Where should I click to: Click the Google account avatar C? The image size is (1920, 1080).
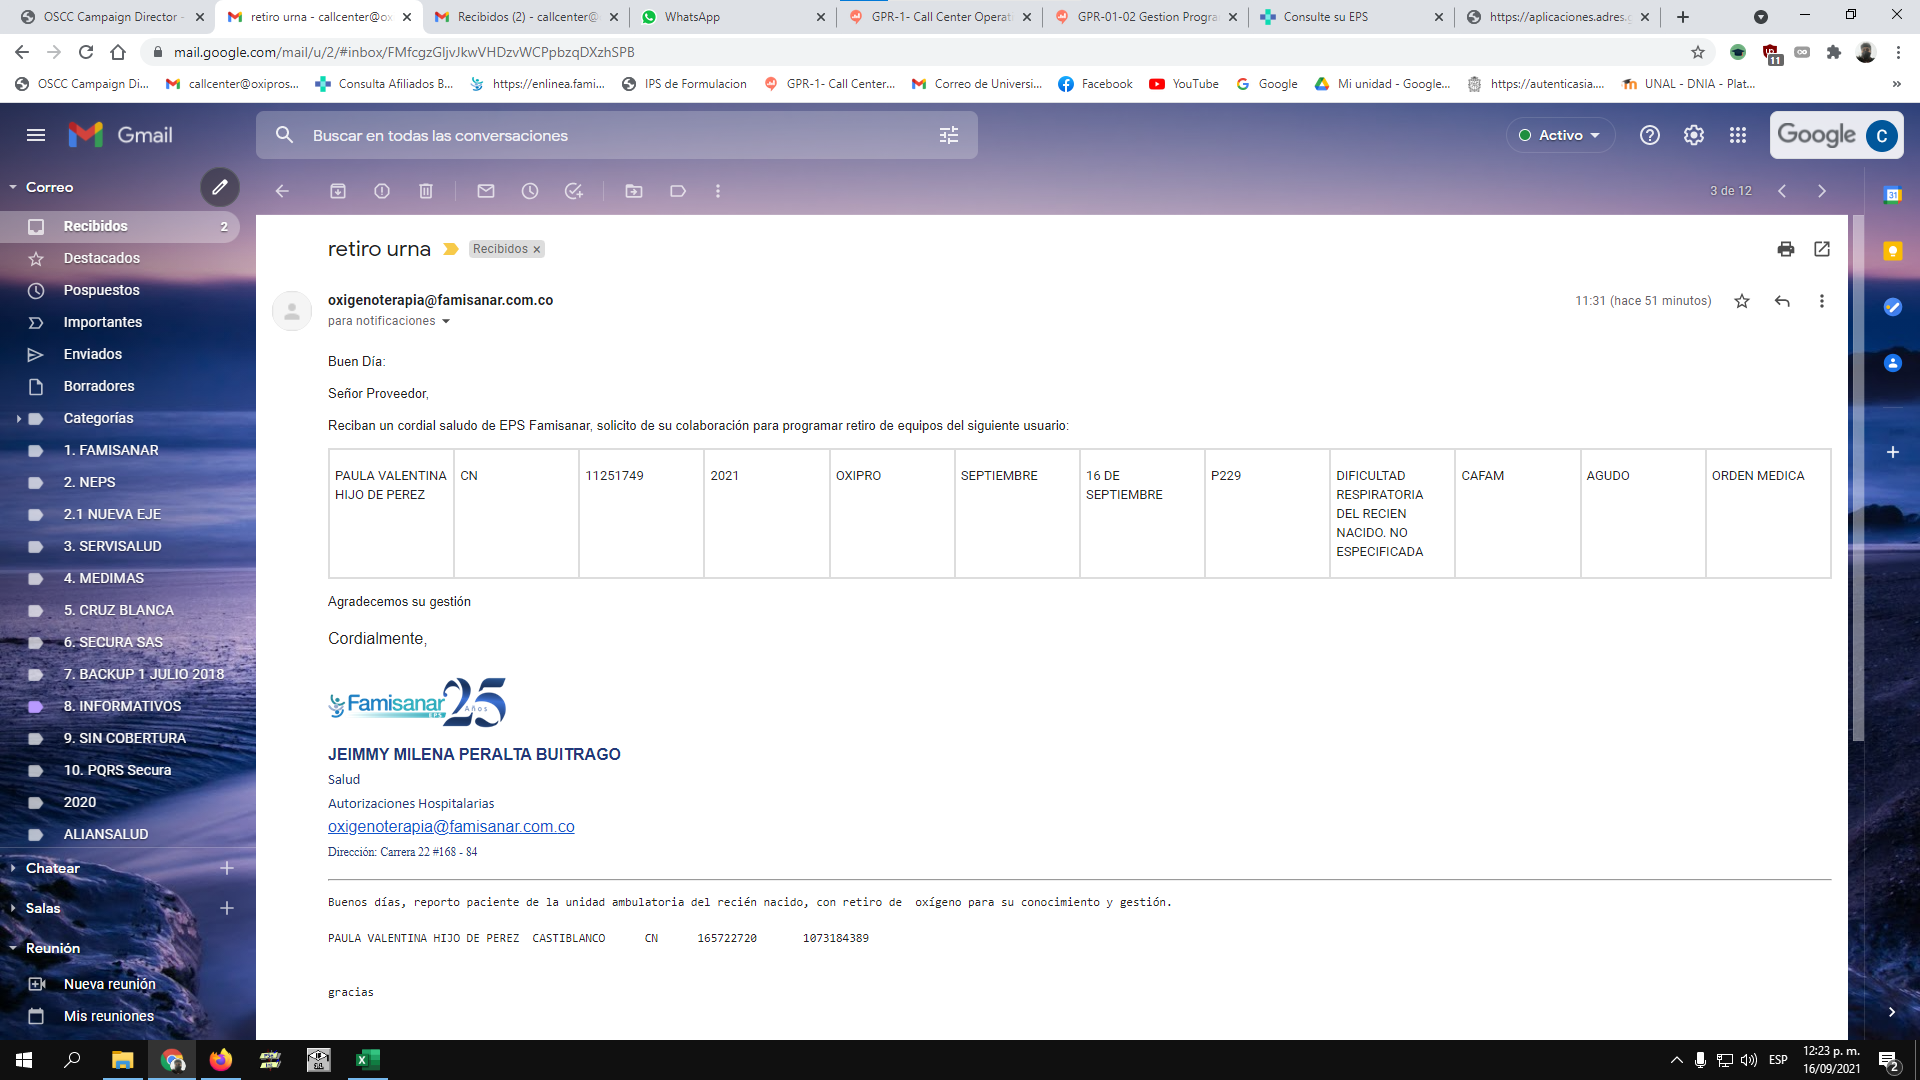click(1881, 135)
